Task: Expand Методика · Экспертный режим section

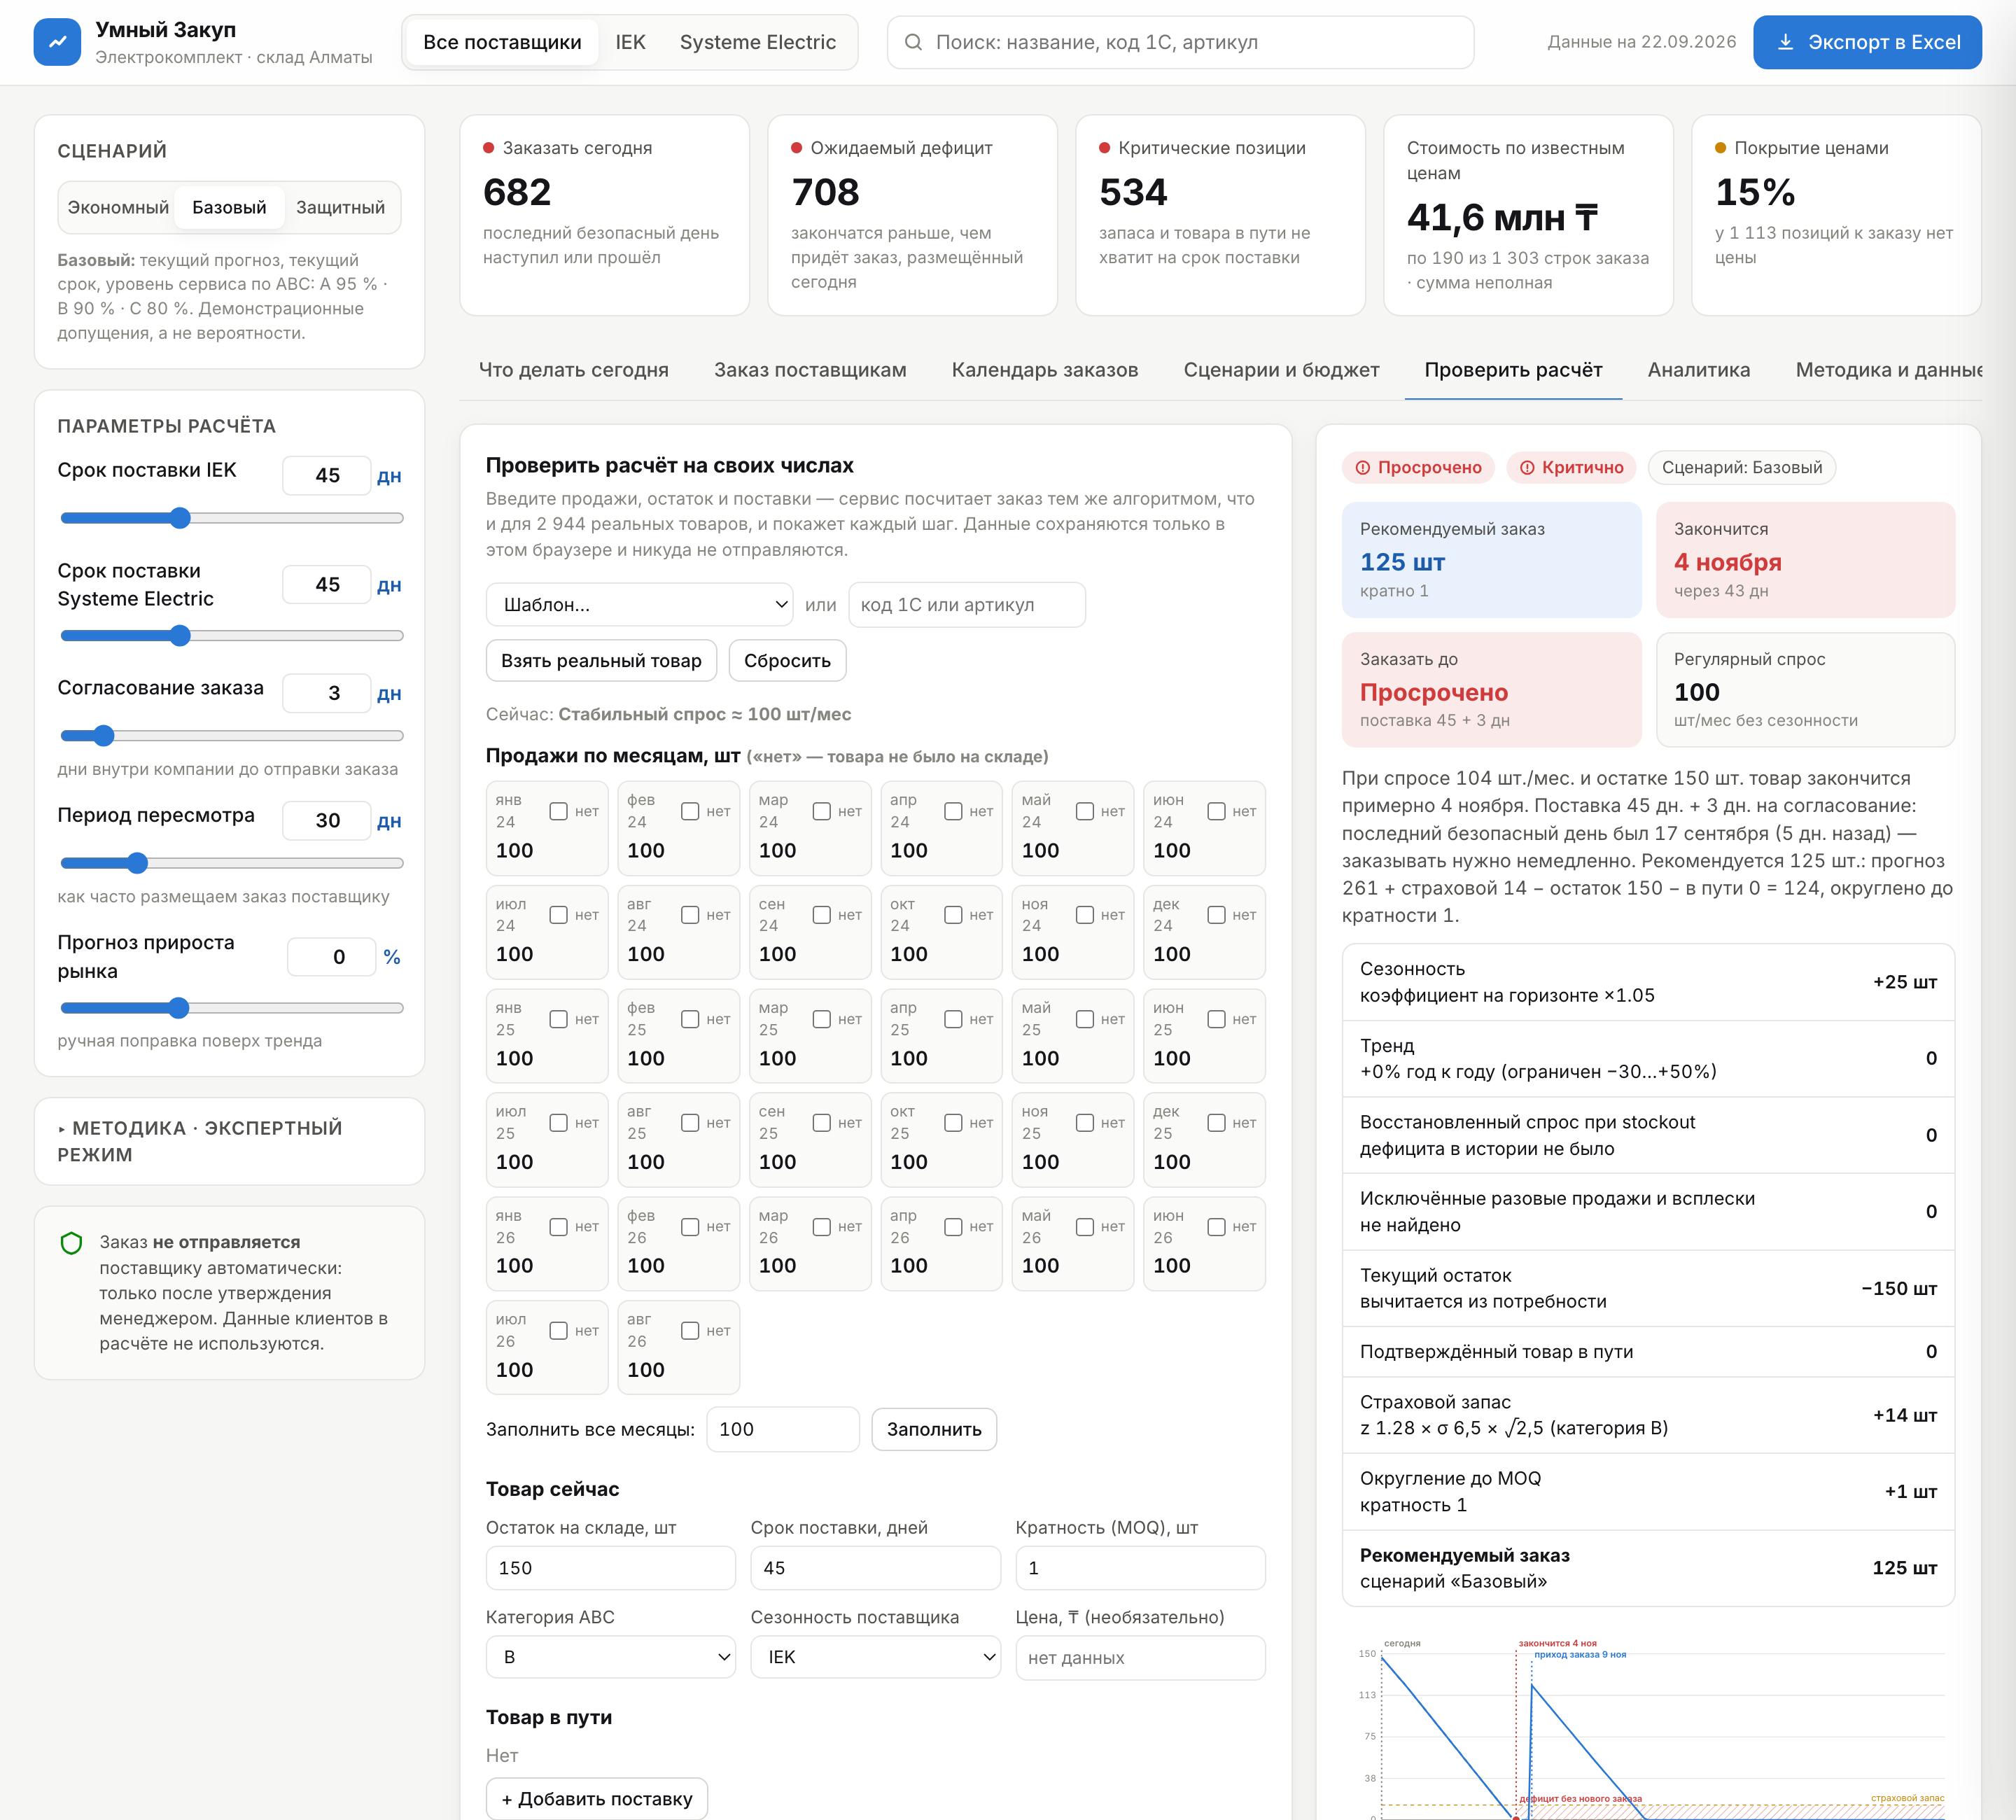Action: click(x=229, y=1141)
